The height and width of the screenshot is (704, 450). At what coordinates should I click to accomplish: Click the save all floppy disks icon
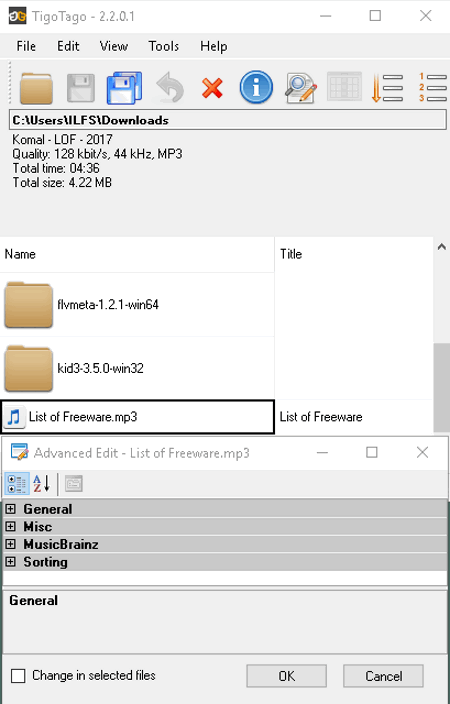124,88
